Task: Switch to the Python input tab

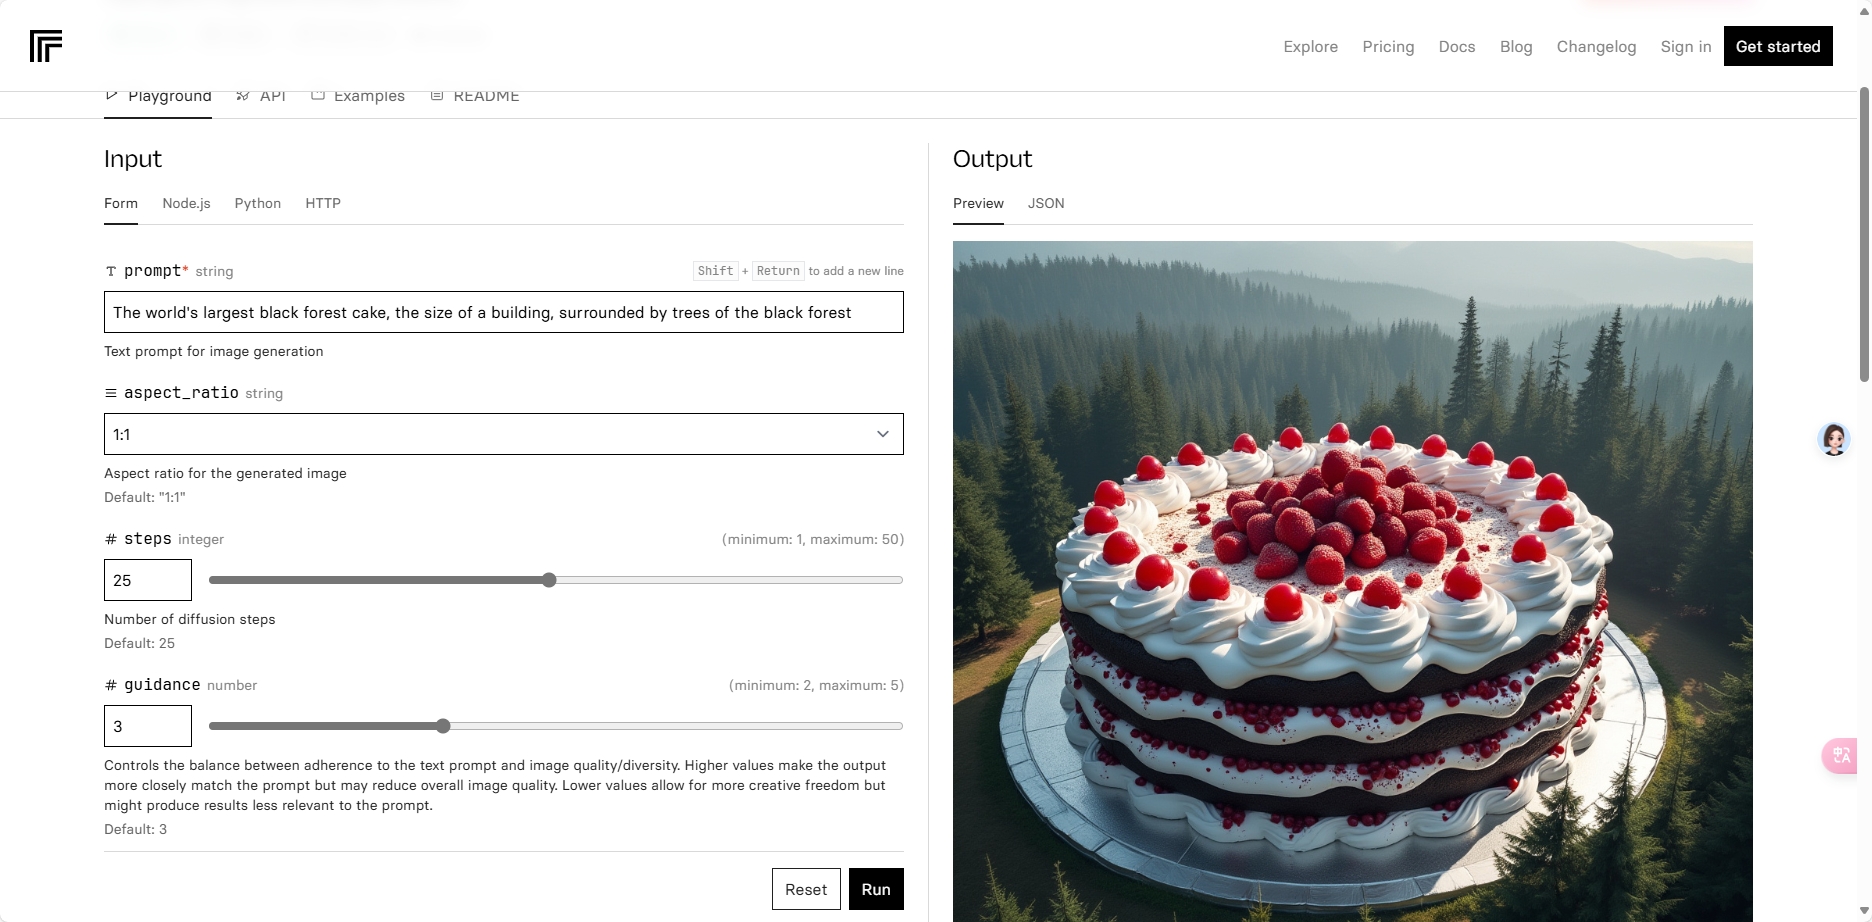Action: tap(257, 203)
